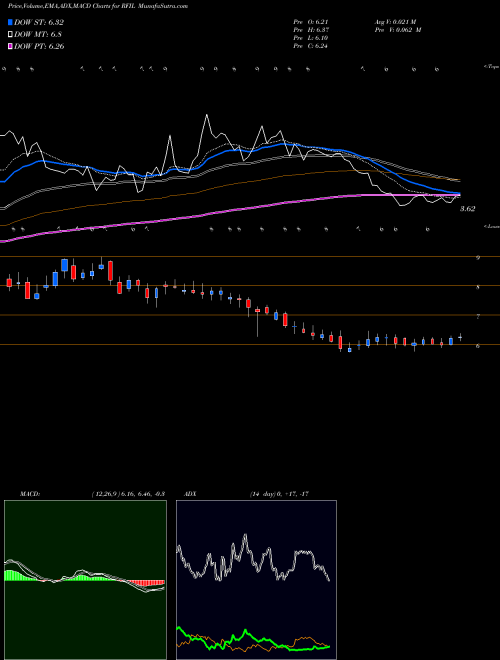Select the 'DOW PT: 6.26' legend text
Image resolution: width=500 pixels, height=660 pixels.
tap(39, 46)
